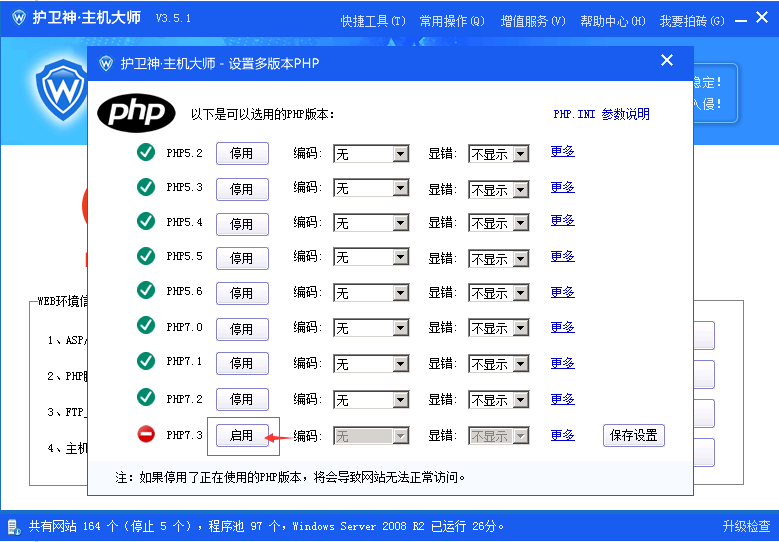
Task: Click the 更多 link for PHP5.4
Action: pyautogui.click(x=562, y=221)
